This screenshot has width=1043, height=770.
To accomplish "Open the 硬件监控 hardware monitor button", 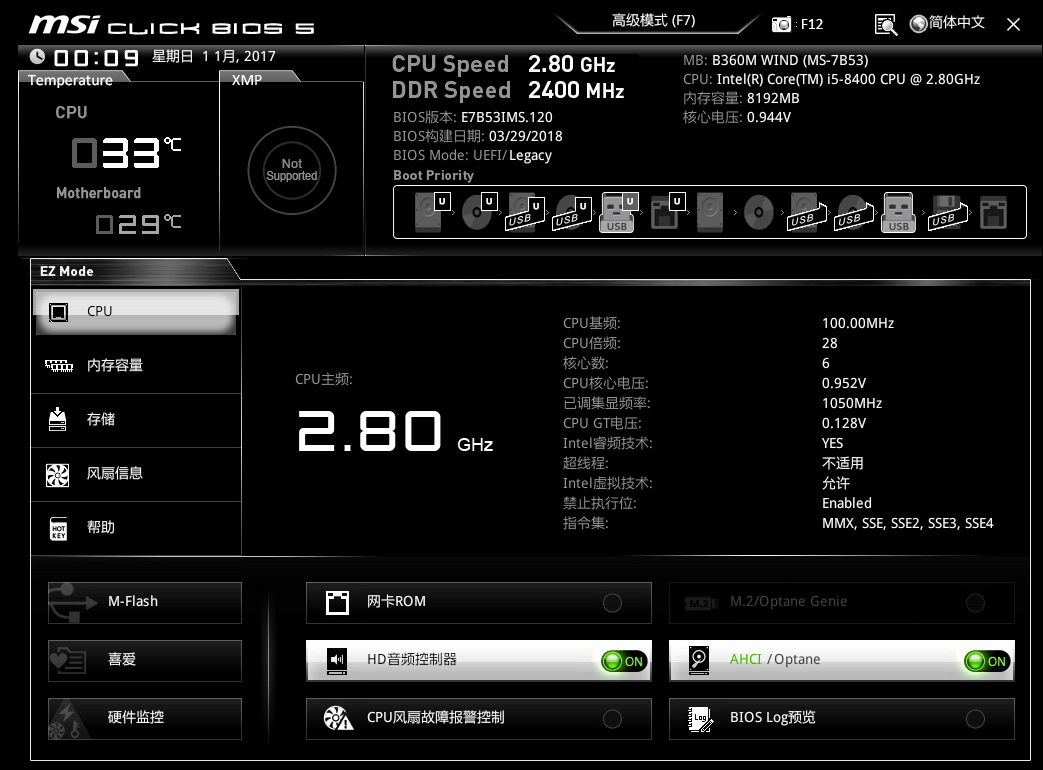I will (144, 718).
